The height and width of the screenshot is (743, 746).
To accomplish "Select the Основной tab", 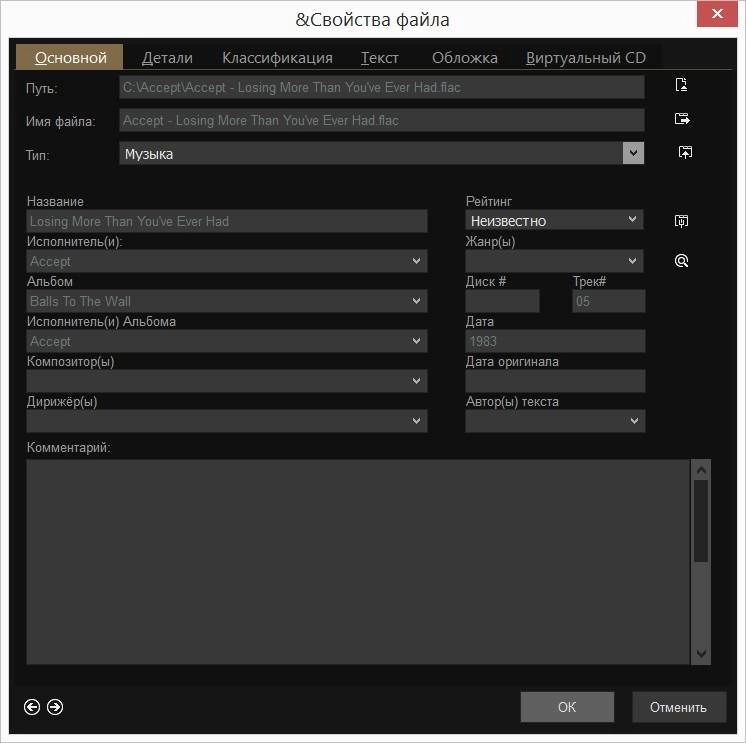I will point(69,57).
